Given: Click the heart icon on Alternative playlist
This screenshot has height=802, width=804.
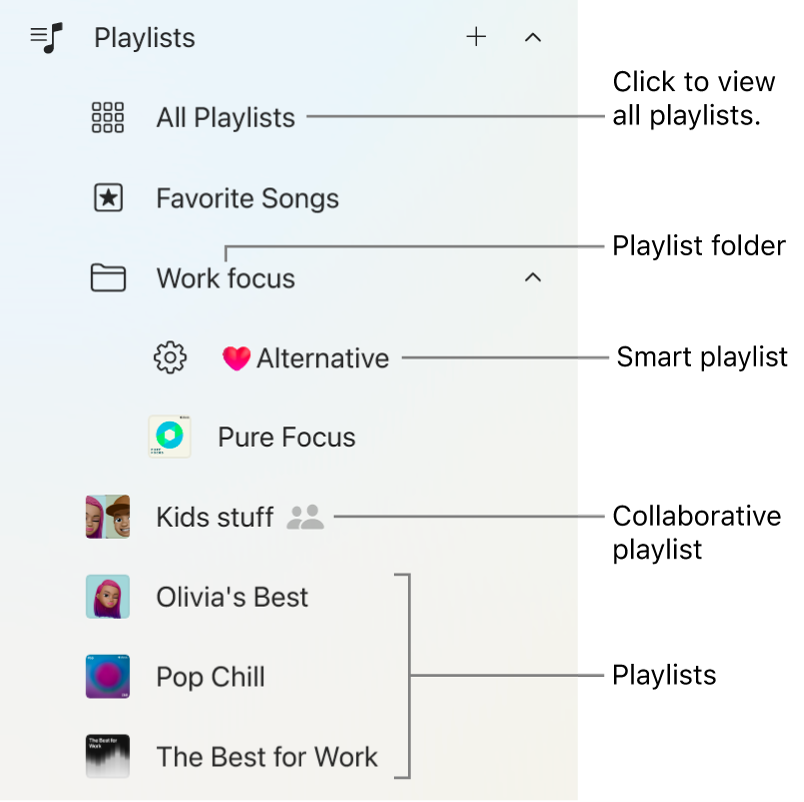Looking at the screenshot, I should (236, 357).
